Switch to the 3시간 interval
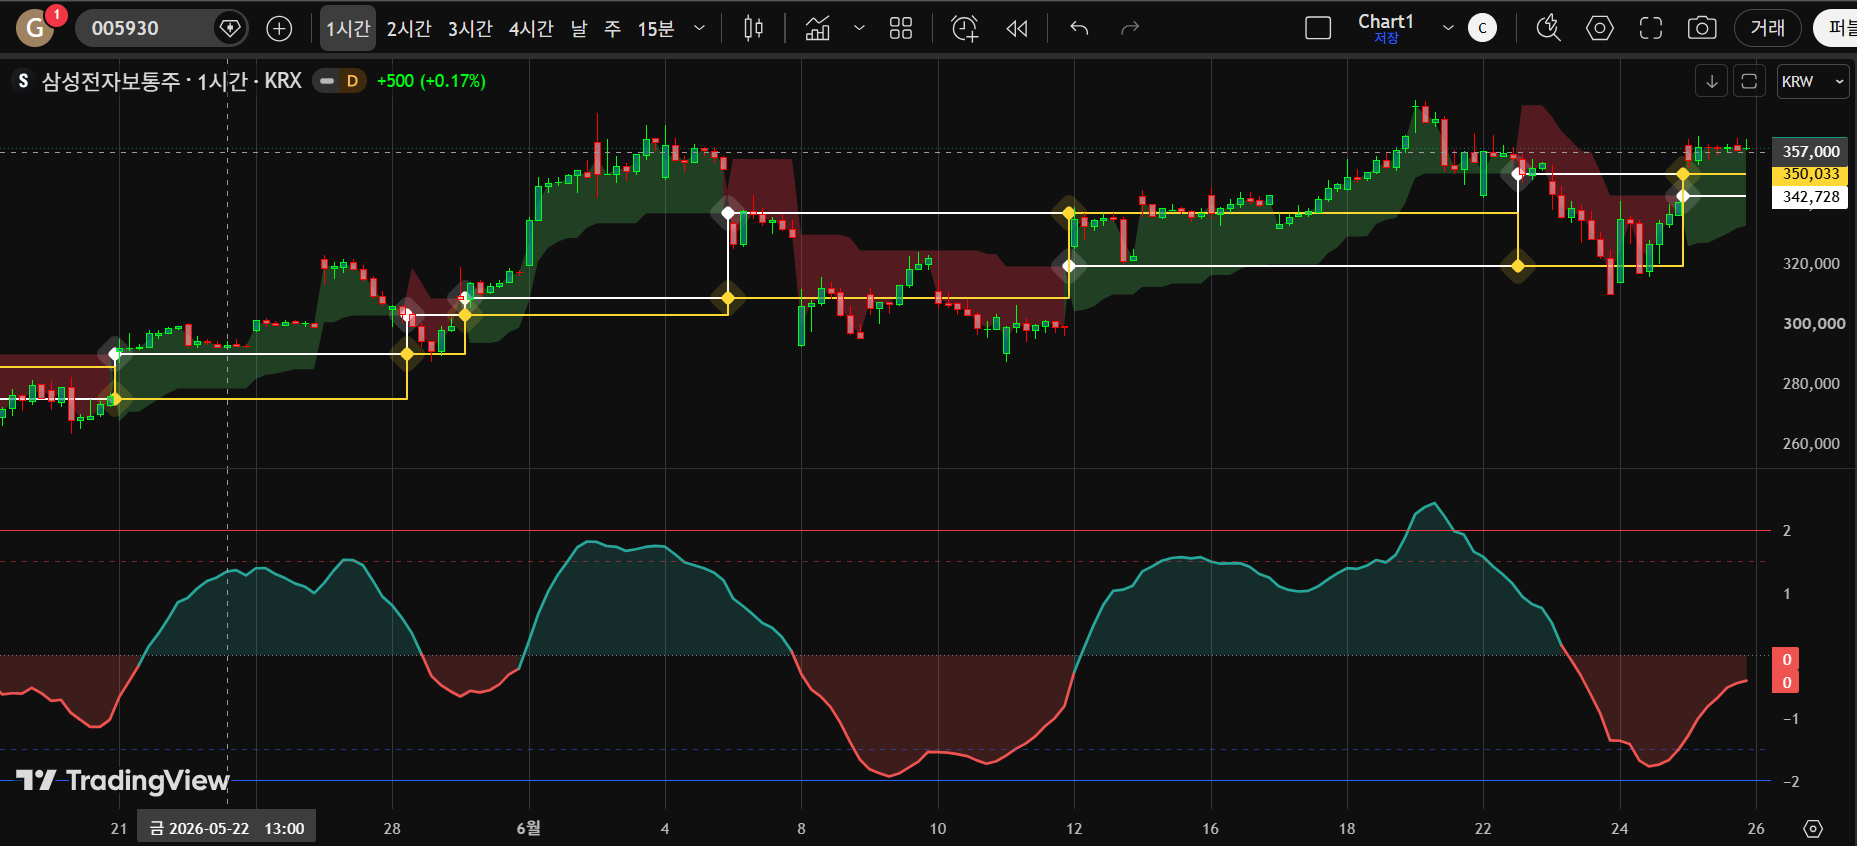 point(470,28)
